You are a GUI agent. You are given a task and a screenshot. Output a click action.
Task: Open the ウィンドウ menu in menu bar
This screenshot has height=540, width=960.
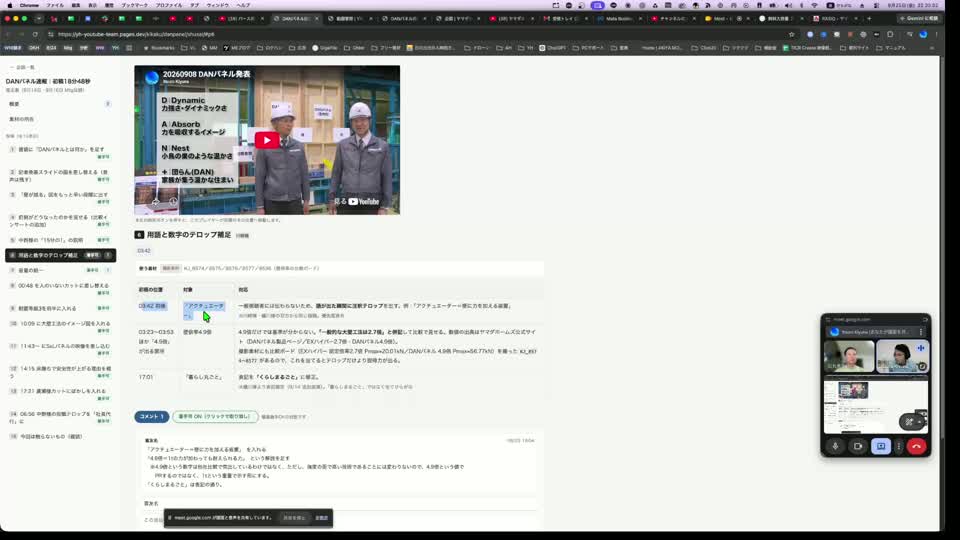click(x=217, y=5)
